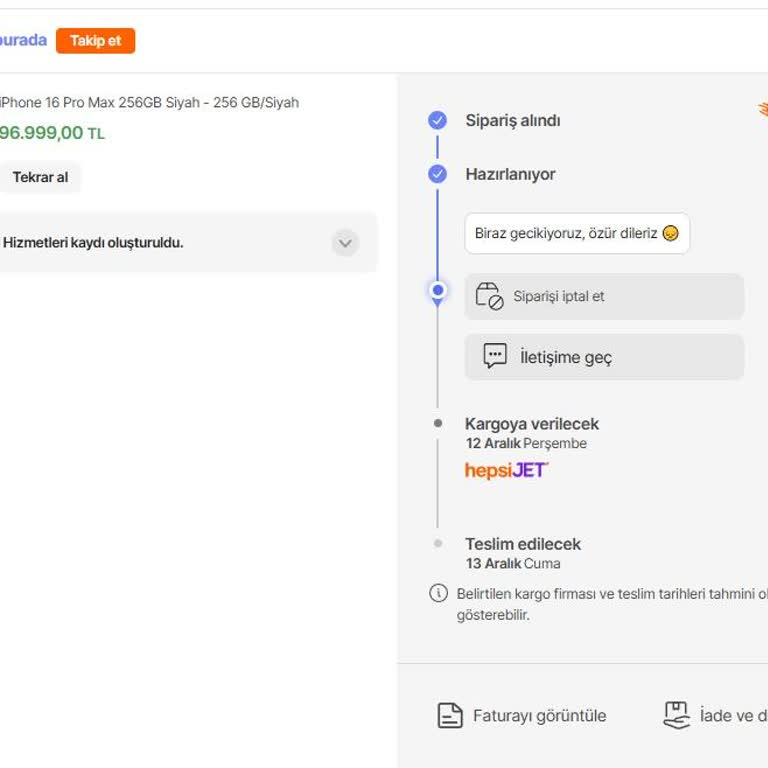The height and width of the screenshot is (768, 768).
Task: Select the Kargoya verilecek timeline dot
Action: coord(437,424)
